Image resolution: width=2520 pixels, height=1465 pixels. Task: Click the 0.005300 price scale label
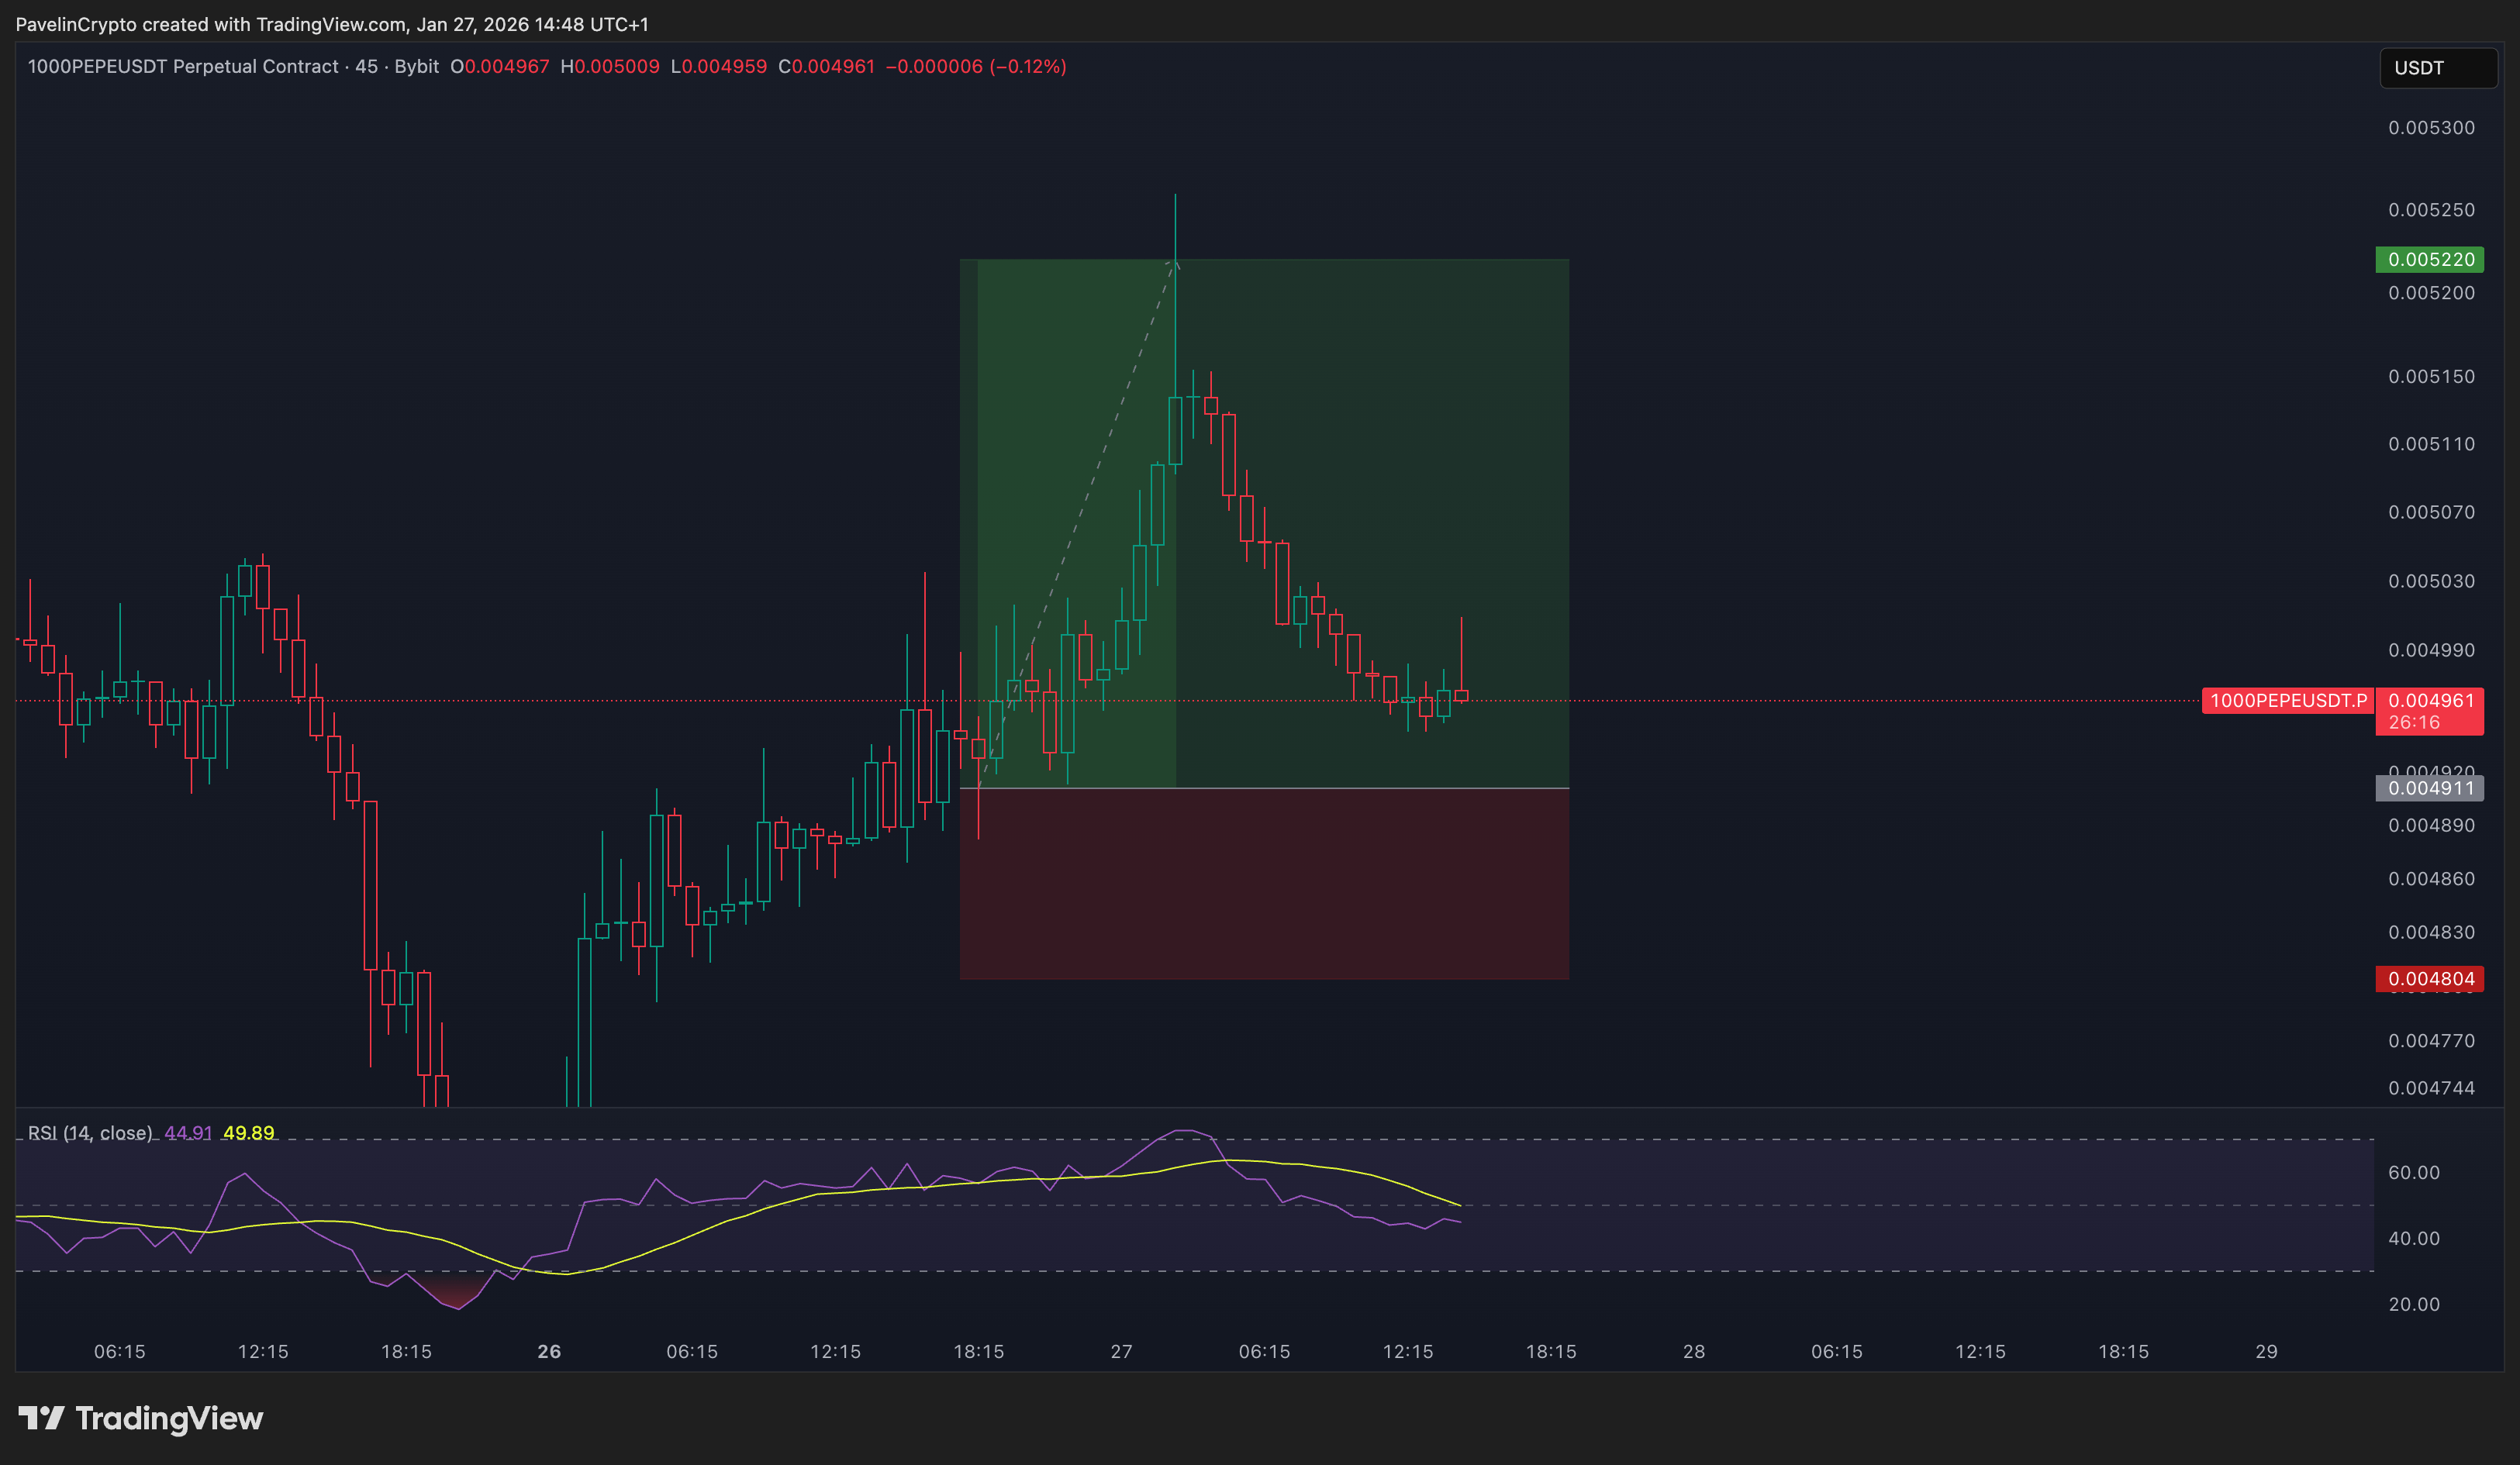2431,128
